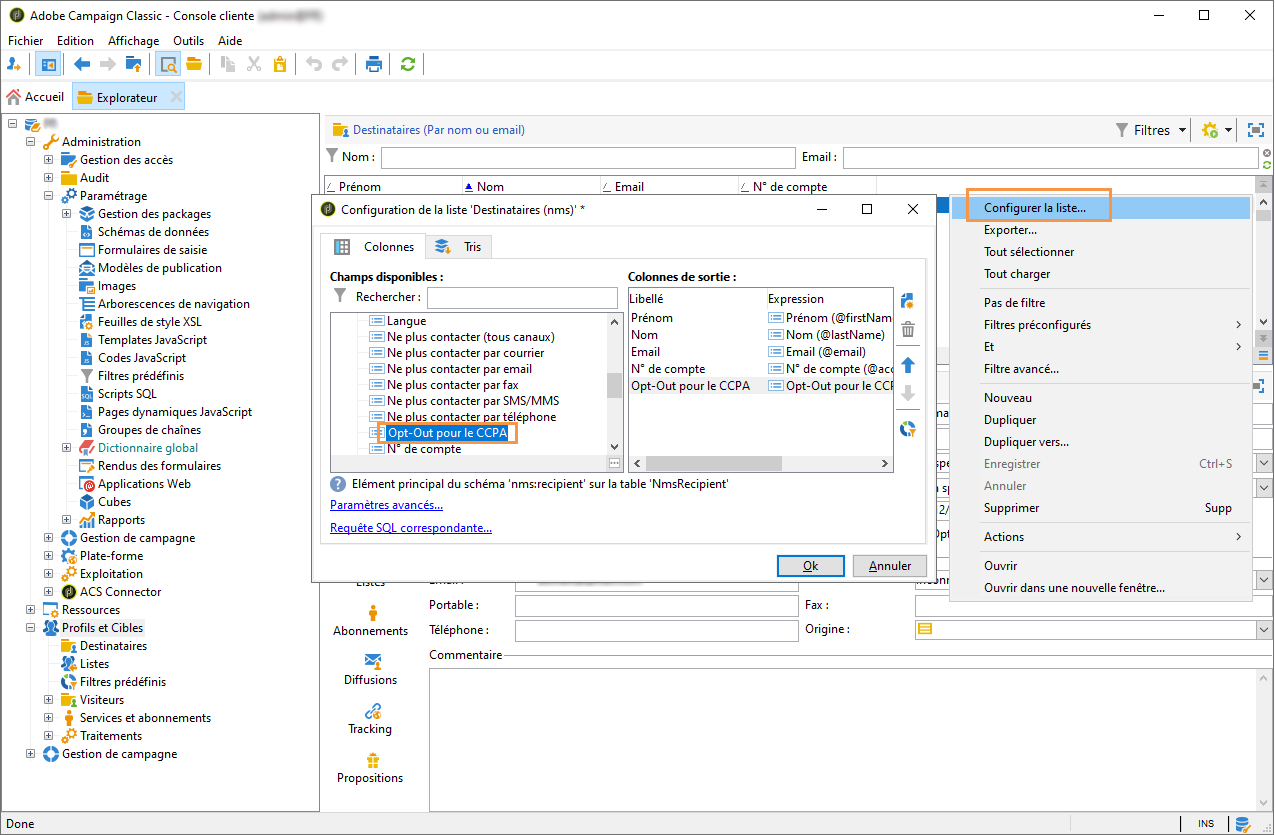Click the print icon in the toolbar

(x=374, y=64)
